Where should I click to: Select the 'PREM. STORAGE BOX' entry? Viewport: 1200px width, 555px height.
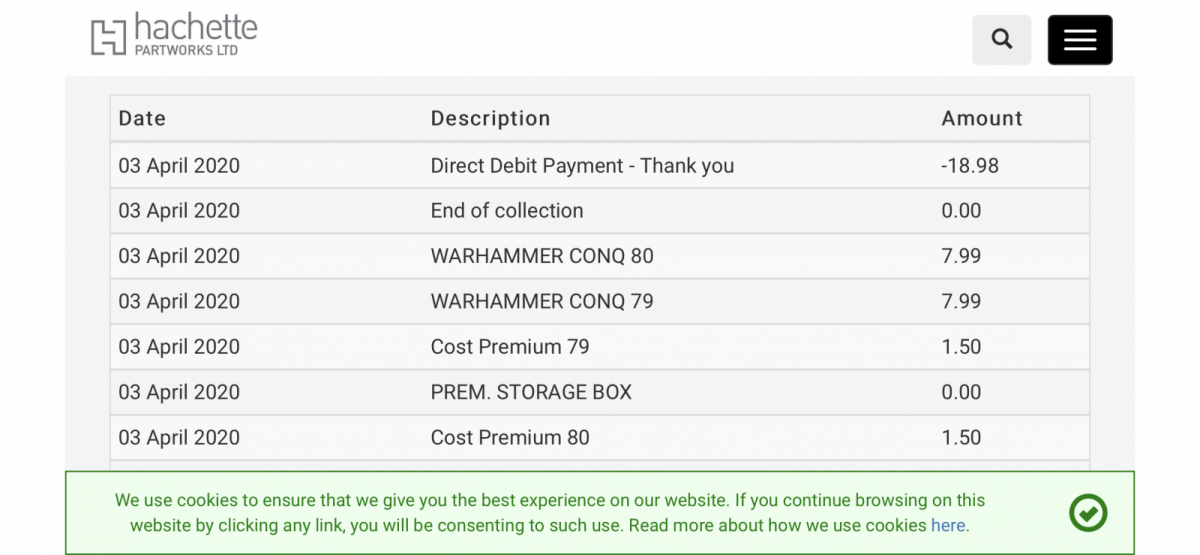pos(531,392)
